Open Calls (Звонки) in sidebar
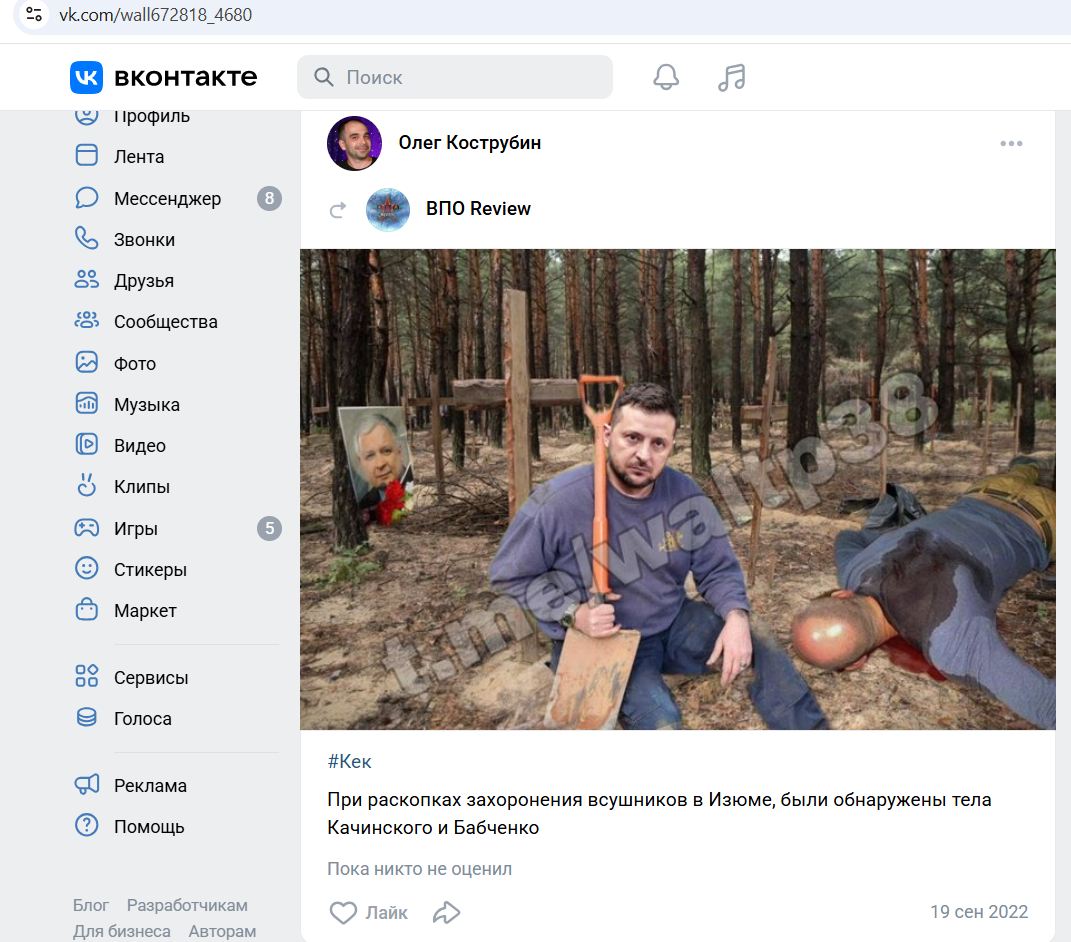Image resolution: width=1071 pixels, height=942 pixels. click(143, 240)
